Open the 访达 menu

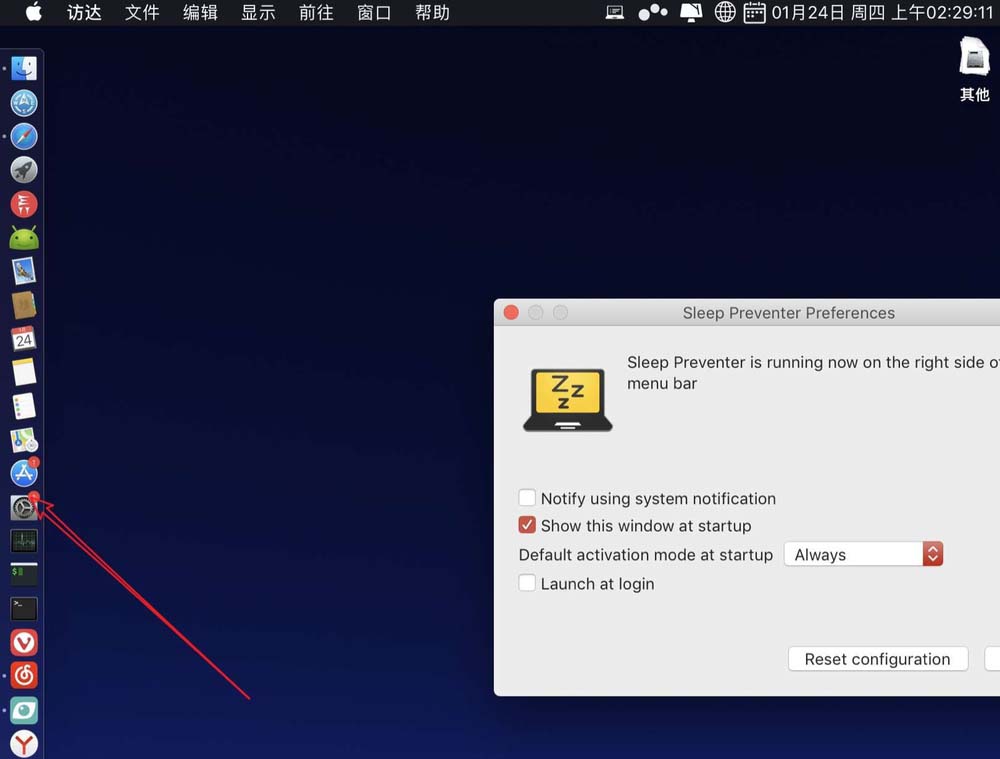84,12
